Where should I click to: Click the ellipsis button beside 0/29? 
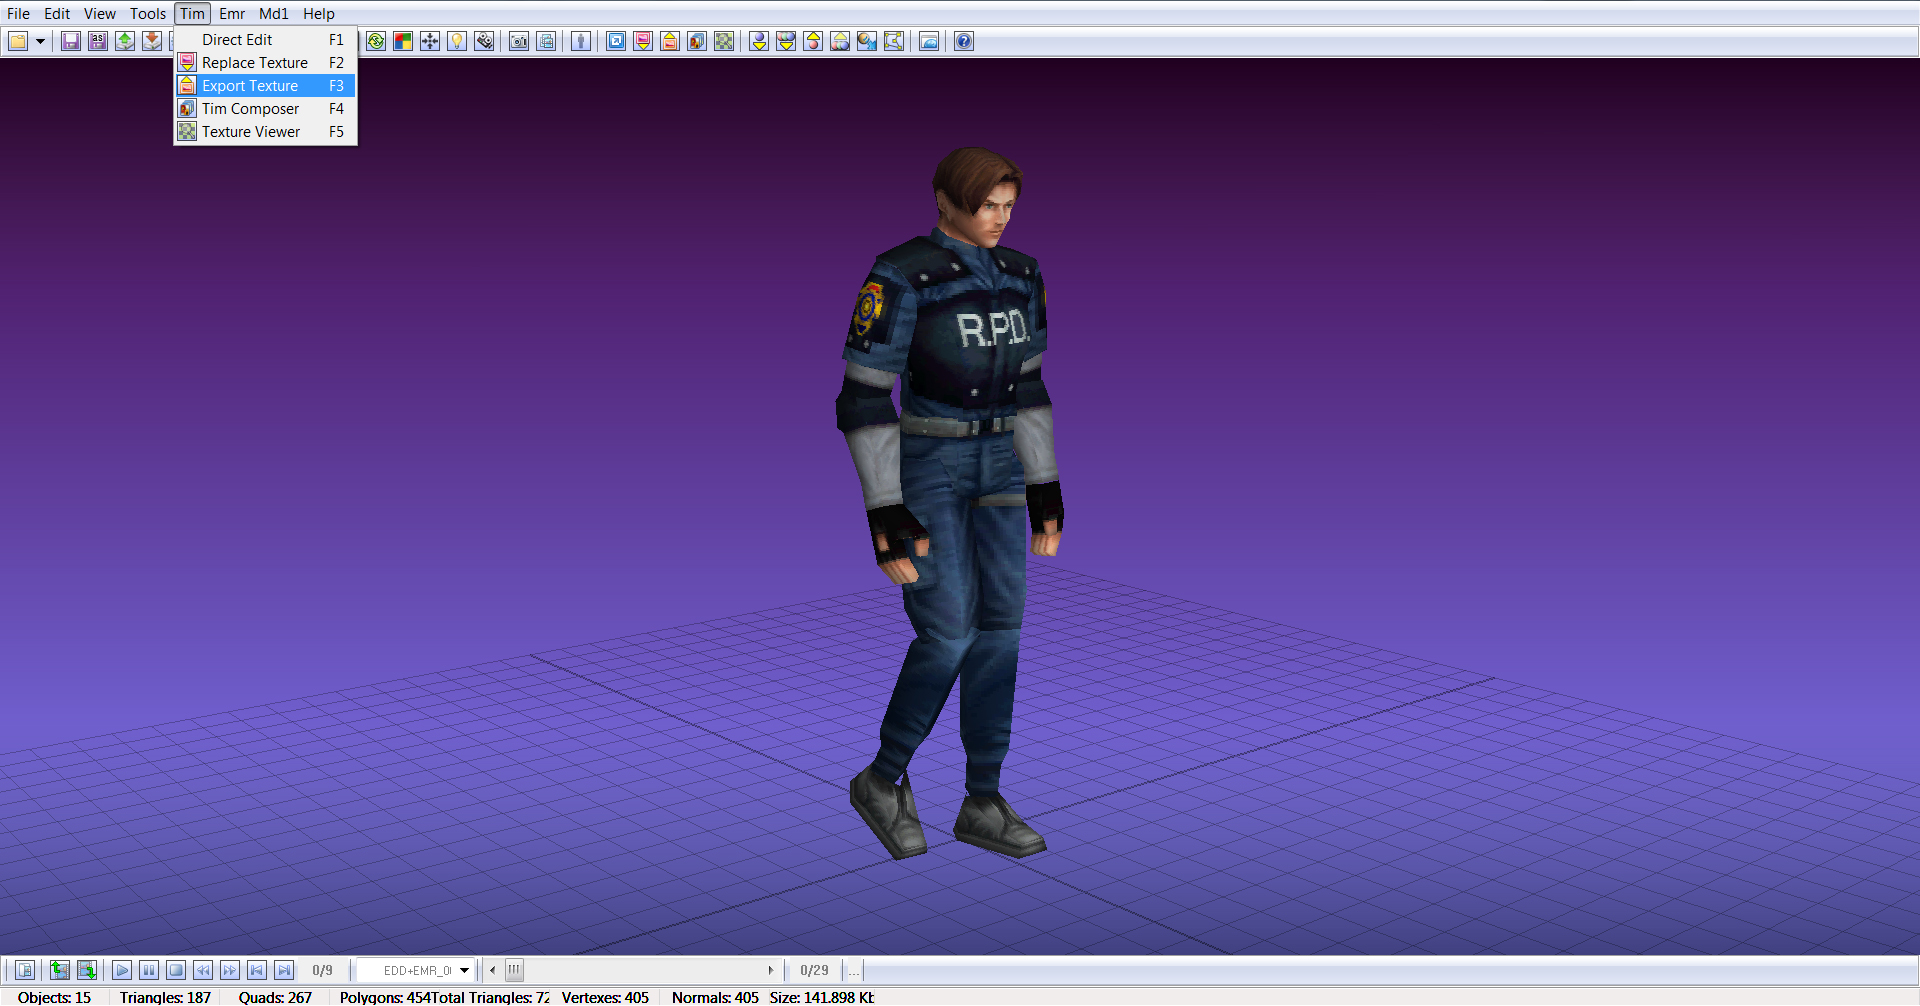point(854,970)
